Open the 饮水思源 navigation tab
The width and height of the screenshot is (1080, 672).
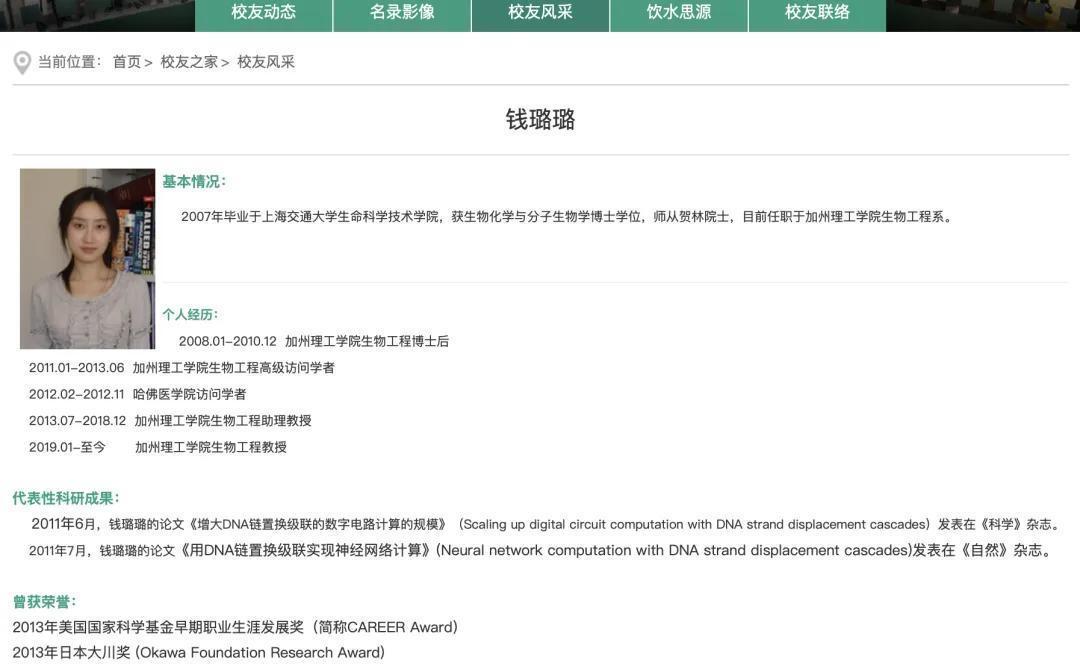coord(678,13)
